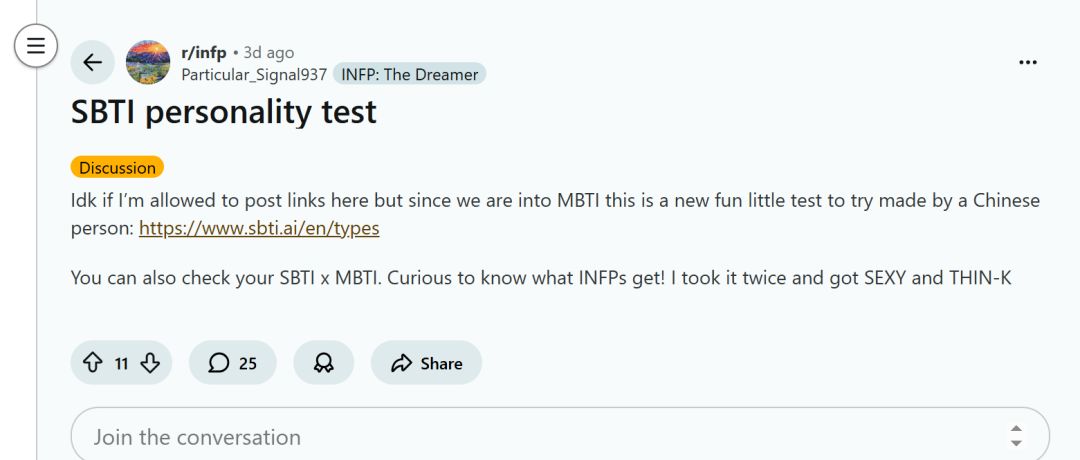
Task: View Particular_Signal937's profile
Action: (x=254, y=74)
